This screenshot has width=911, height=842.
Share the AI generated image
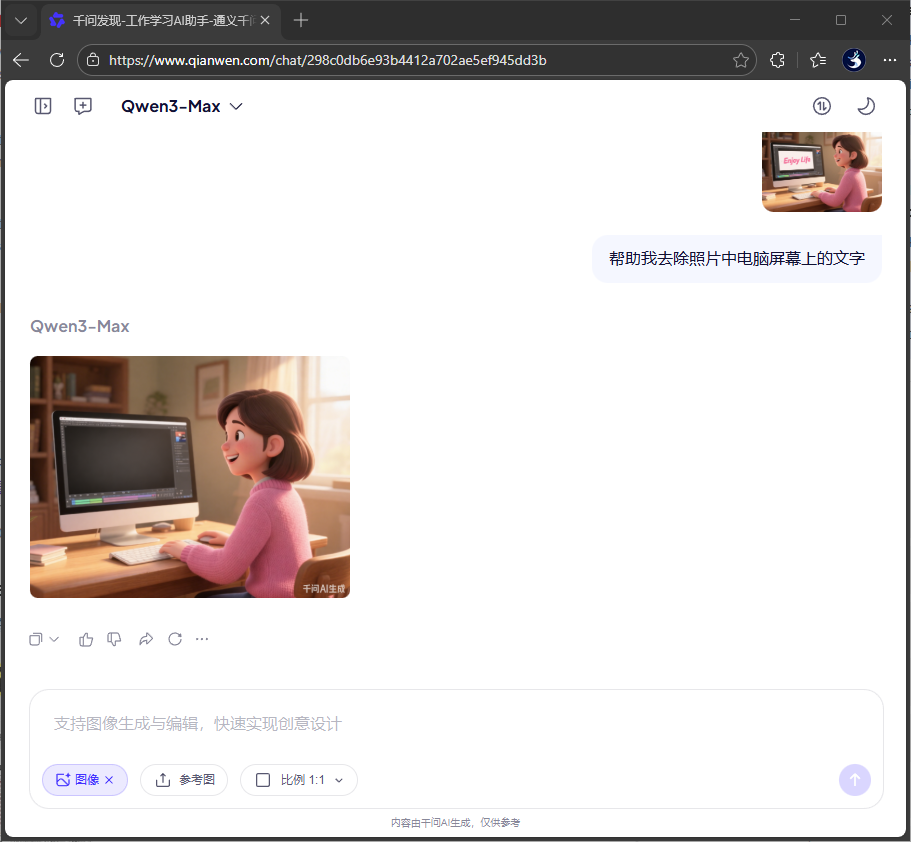(146, 639)
